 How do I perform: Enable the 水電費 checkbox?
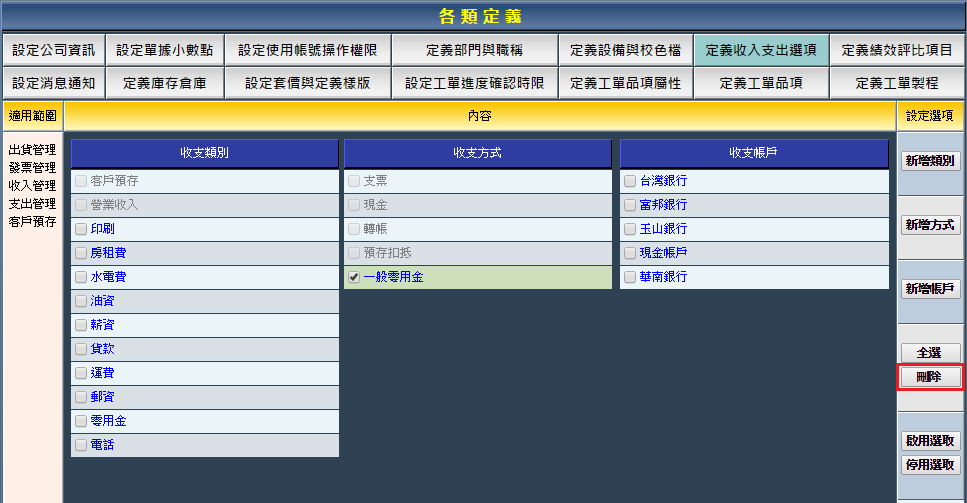[81, 277]
